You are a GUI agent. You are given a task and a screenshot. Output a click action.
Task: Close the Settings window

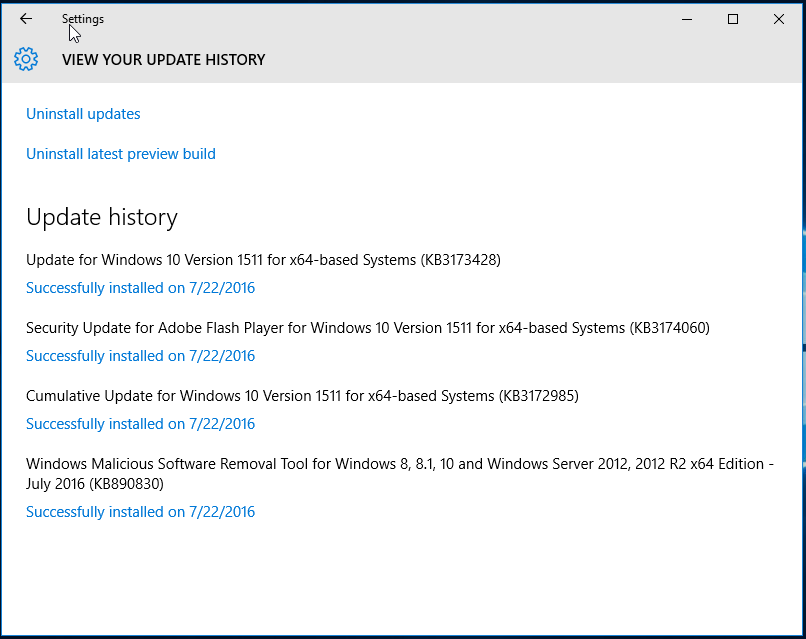[779, 20]
